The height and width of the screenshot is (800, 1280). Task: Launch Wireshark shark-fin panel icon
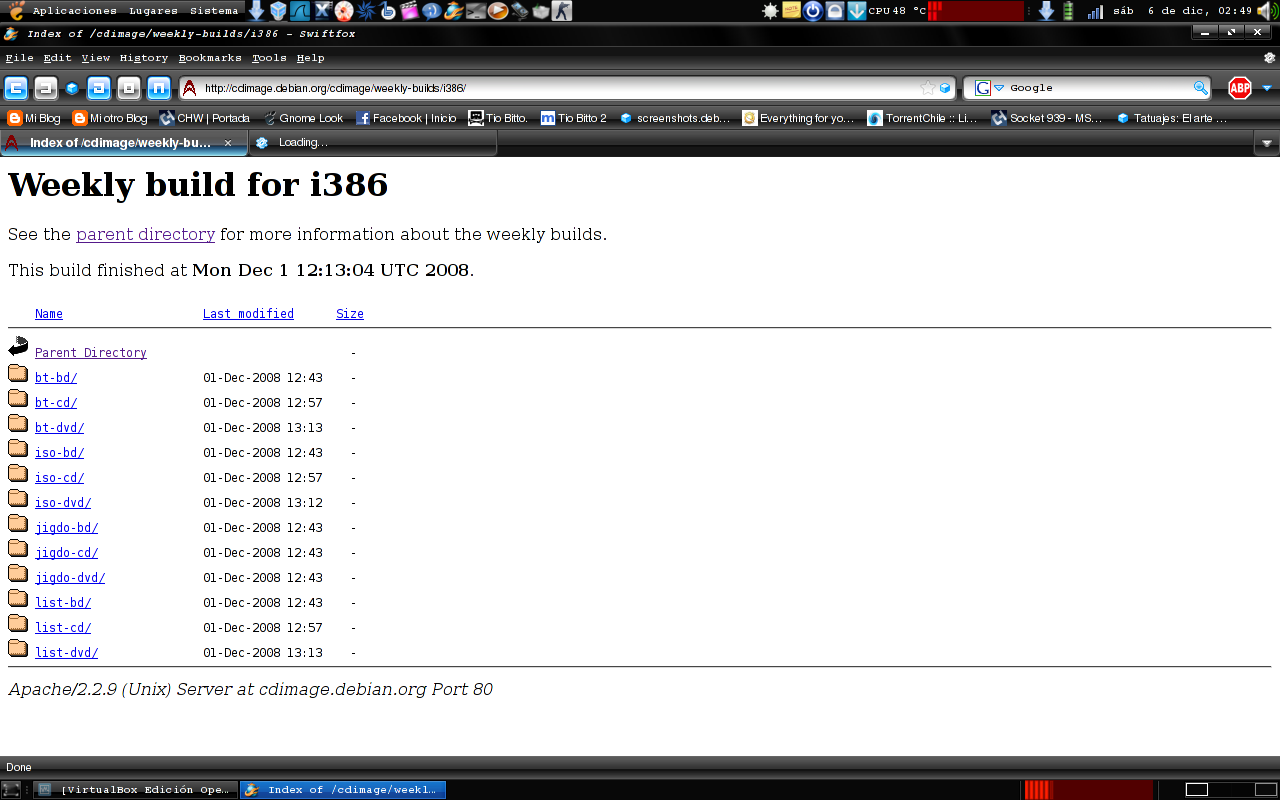tap(301, 11)
